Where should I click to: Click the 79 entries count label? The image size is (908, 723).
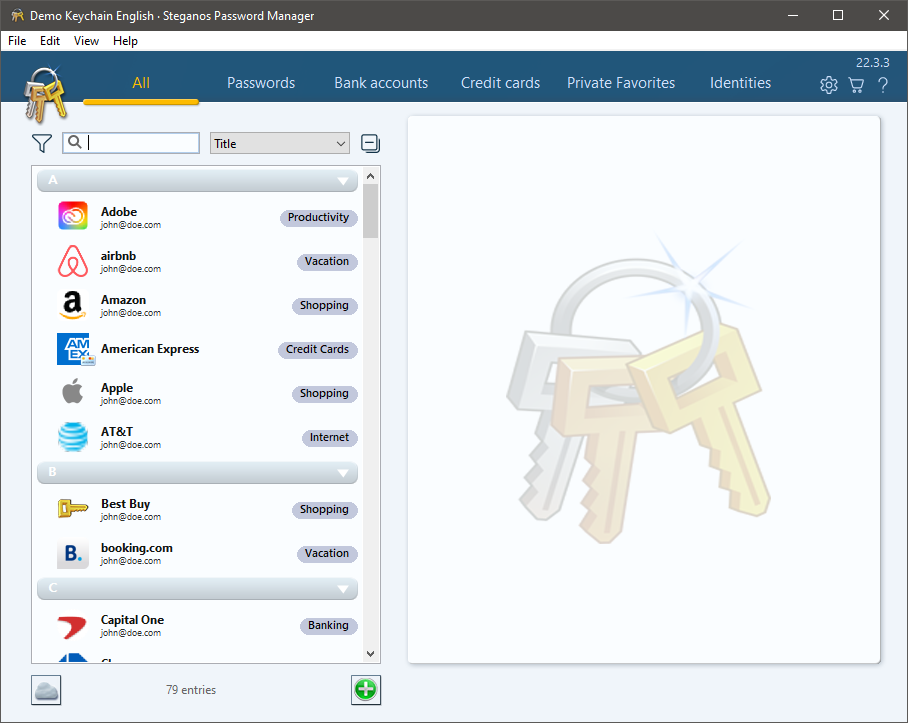(x=191, y=690)
